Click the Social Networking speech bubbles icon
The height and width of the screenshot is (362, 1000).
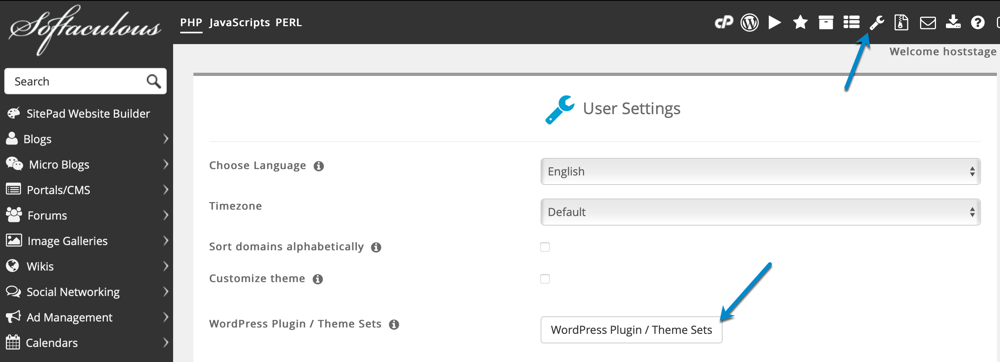tap(13, 291)
